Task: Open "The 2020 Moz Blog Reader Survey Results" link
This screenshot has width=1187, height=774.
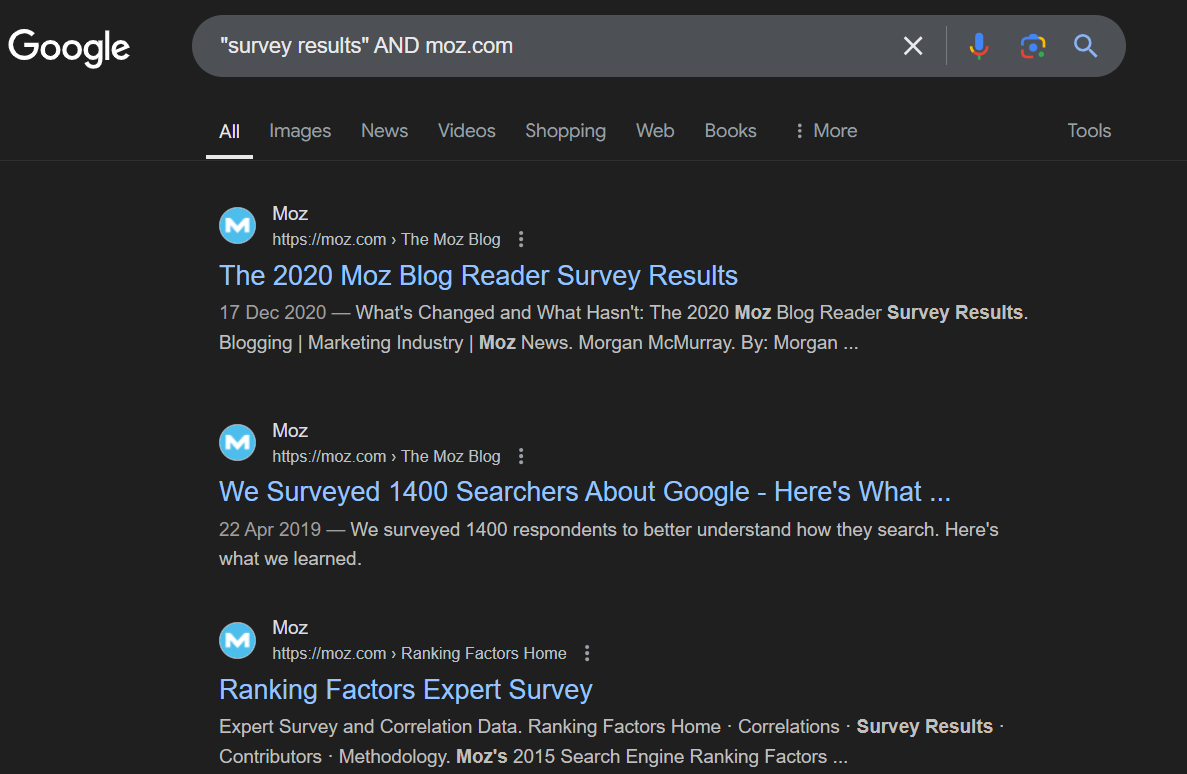Action: [478, 276]
